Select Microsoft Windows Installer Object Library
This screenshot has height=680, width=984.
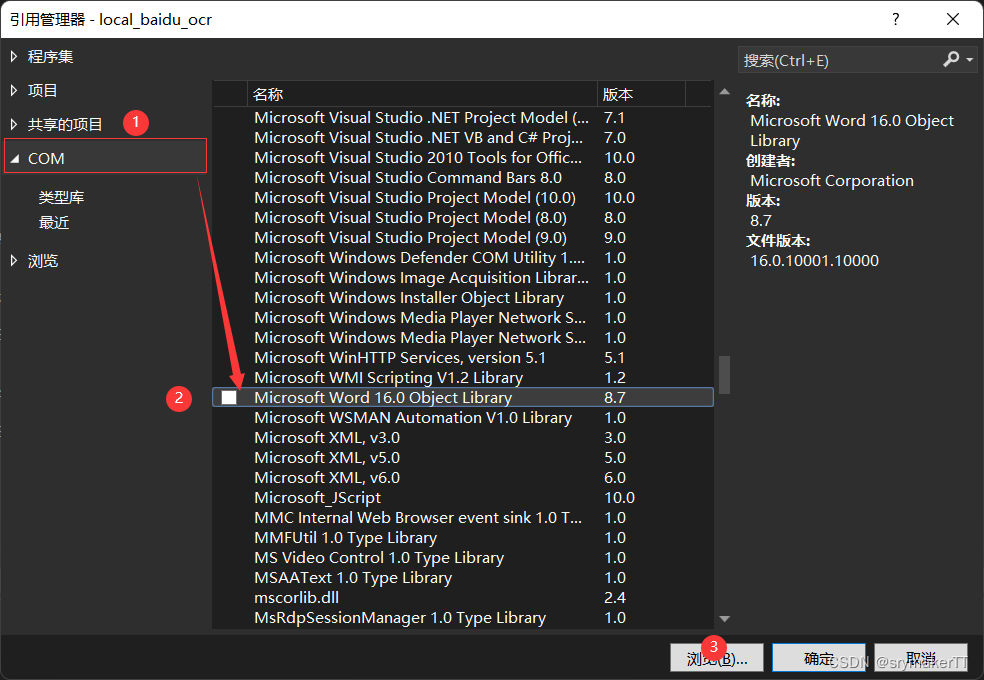463,298
